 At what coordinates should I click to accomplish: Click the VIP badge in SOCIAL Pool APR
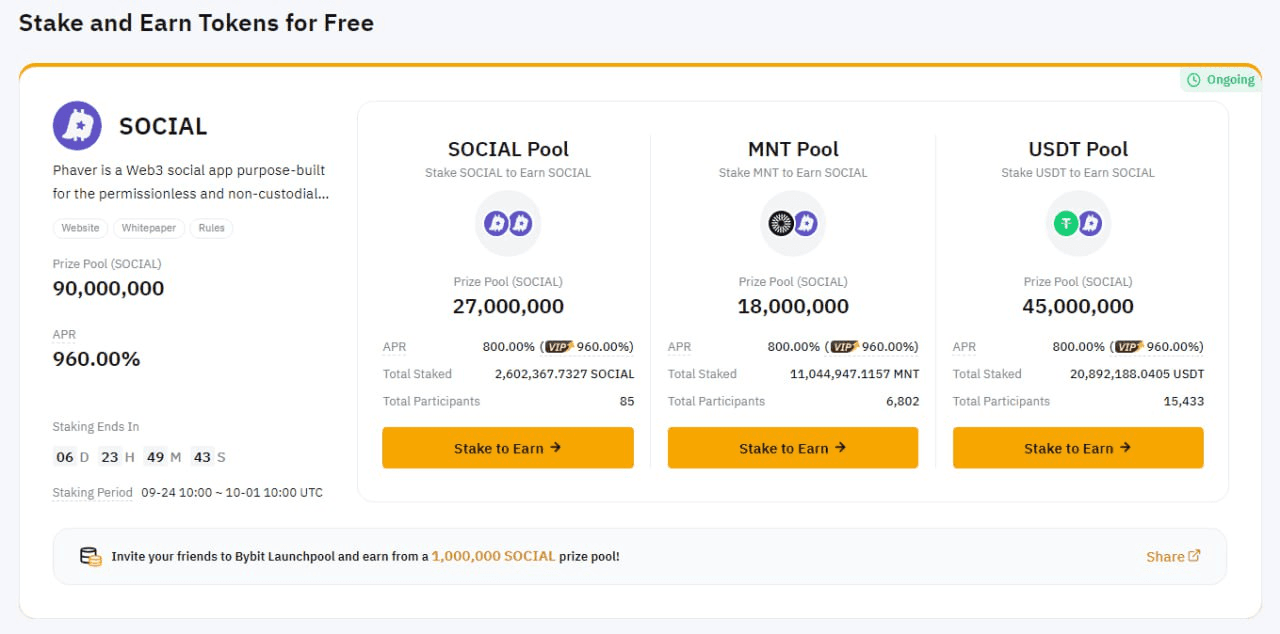[559, 347]
